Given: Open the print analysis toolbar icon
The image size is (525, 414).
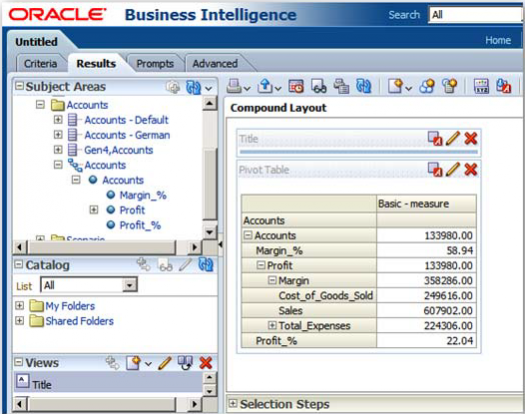Looking at the screenshot, I should click(x=234, y=86).
